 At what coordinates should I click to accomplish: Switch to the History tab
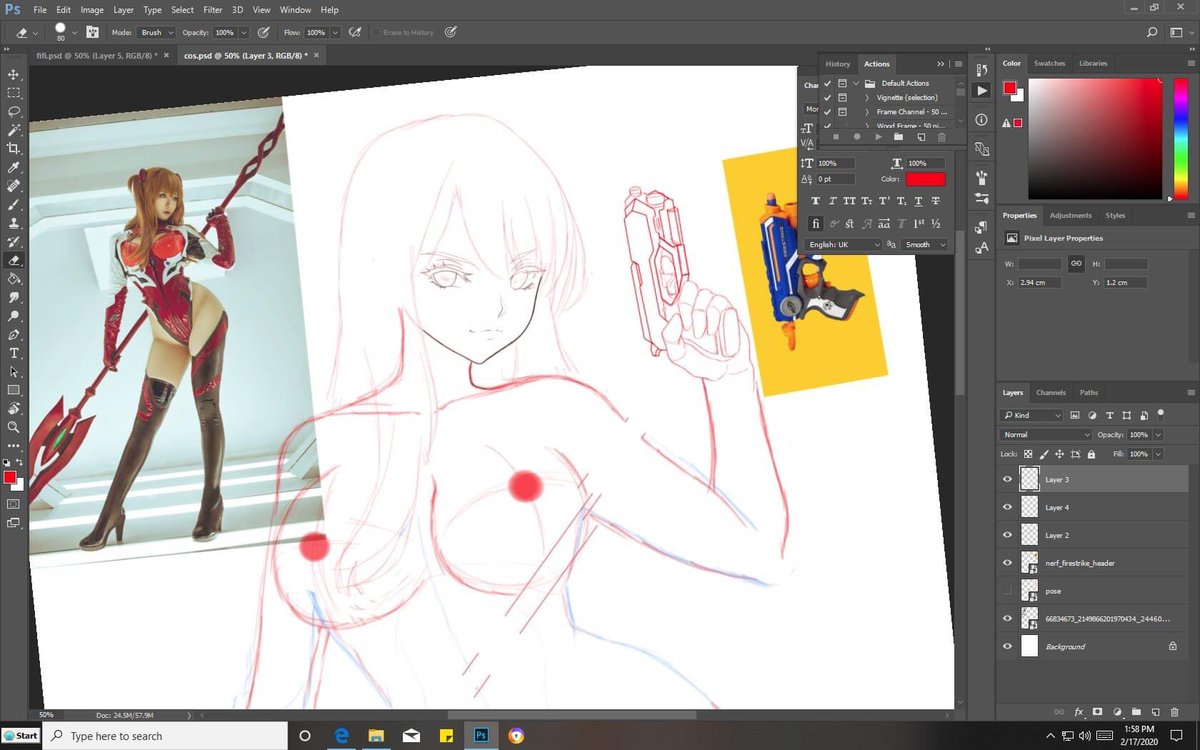click(838, 64)
